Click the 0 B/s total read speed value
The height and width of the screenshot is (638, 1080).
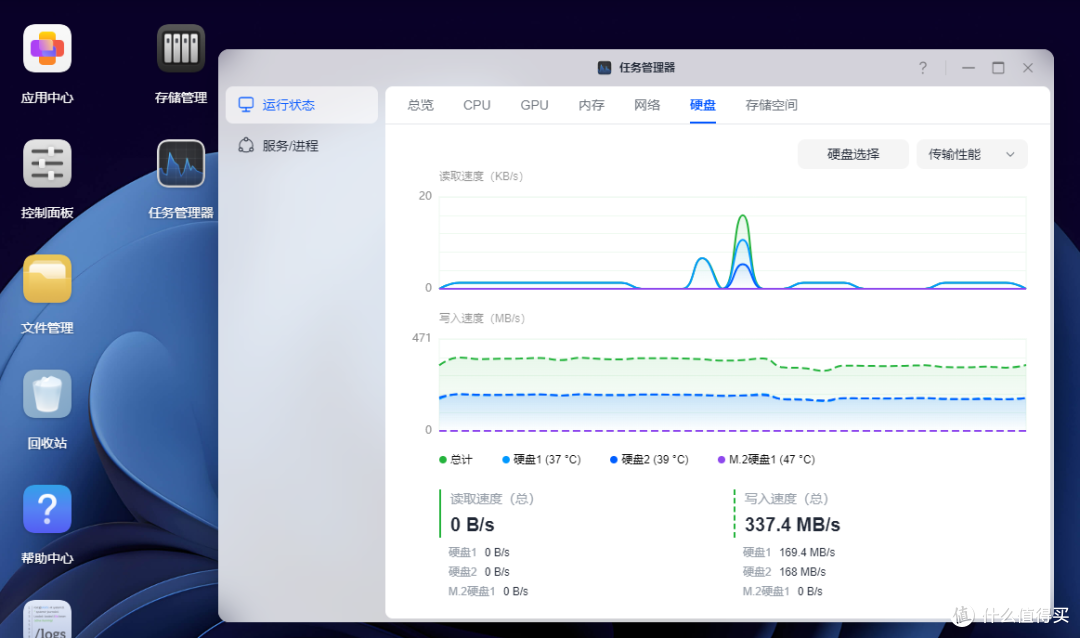(x=472, y=525)
